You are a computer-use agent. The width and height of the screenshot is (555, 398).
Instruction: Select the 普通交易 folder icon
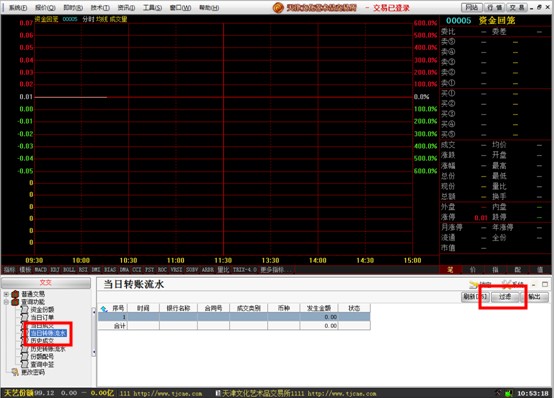coord(15,294)
